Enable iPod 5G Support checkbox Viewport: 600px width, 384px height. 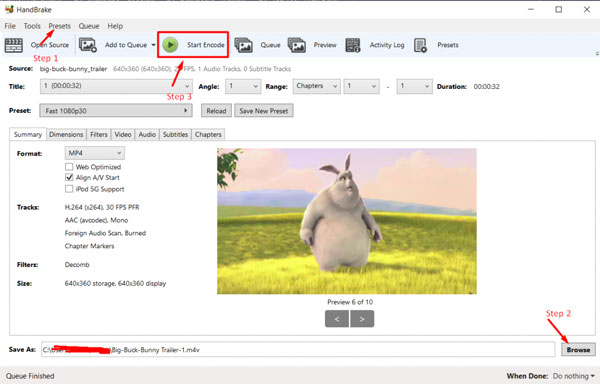[x=69, y=189]
